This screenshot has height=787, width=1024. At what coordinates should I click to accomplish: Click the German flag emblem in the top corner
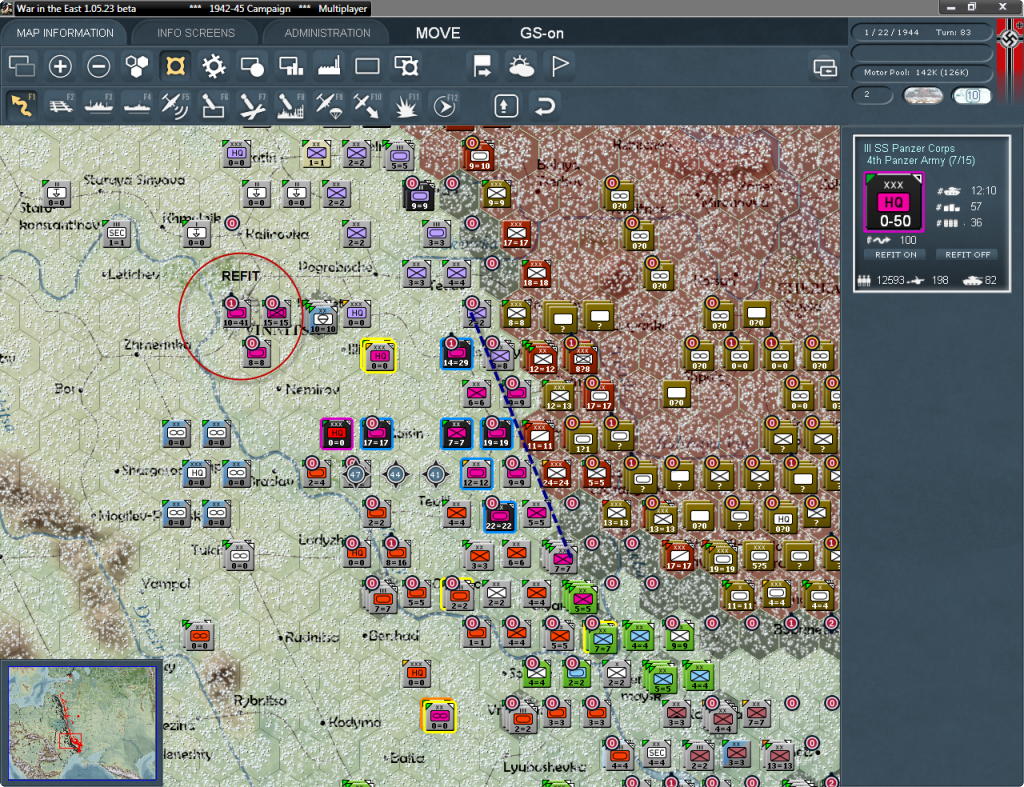[x=1010, y=39]
